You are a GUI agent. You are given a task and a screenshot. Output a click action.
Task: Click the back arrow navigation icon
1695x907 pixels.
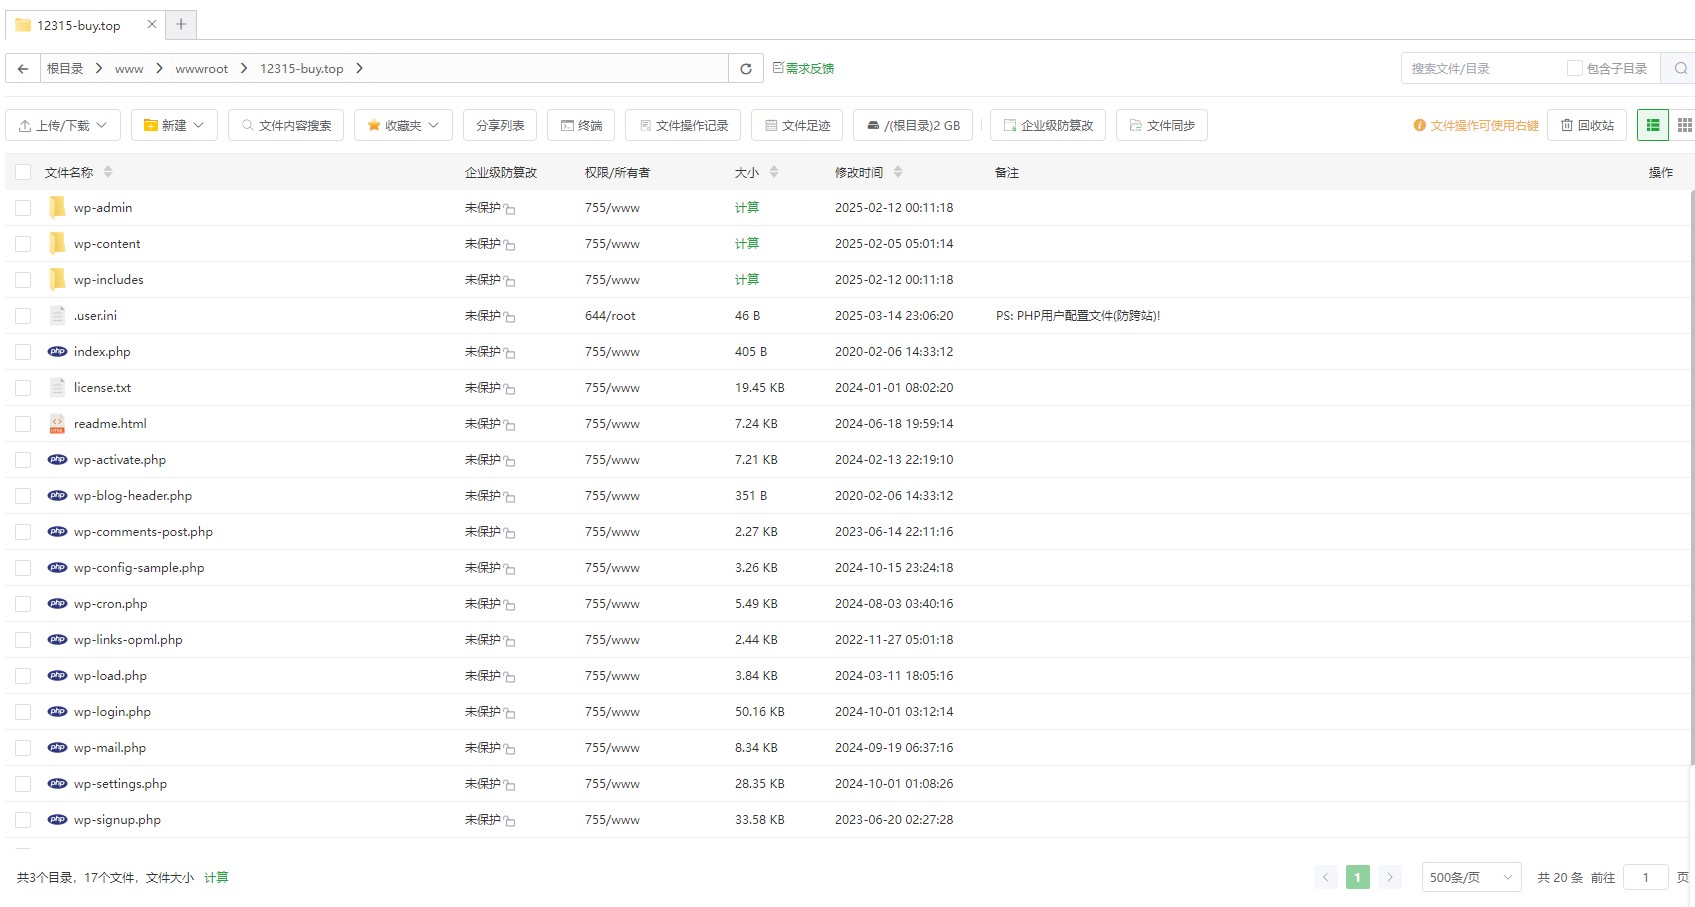click(23, 68)
